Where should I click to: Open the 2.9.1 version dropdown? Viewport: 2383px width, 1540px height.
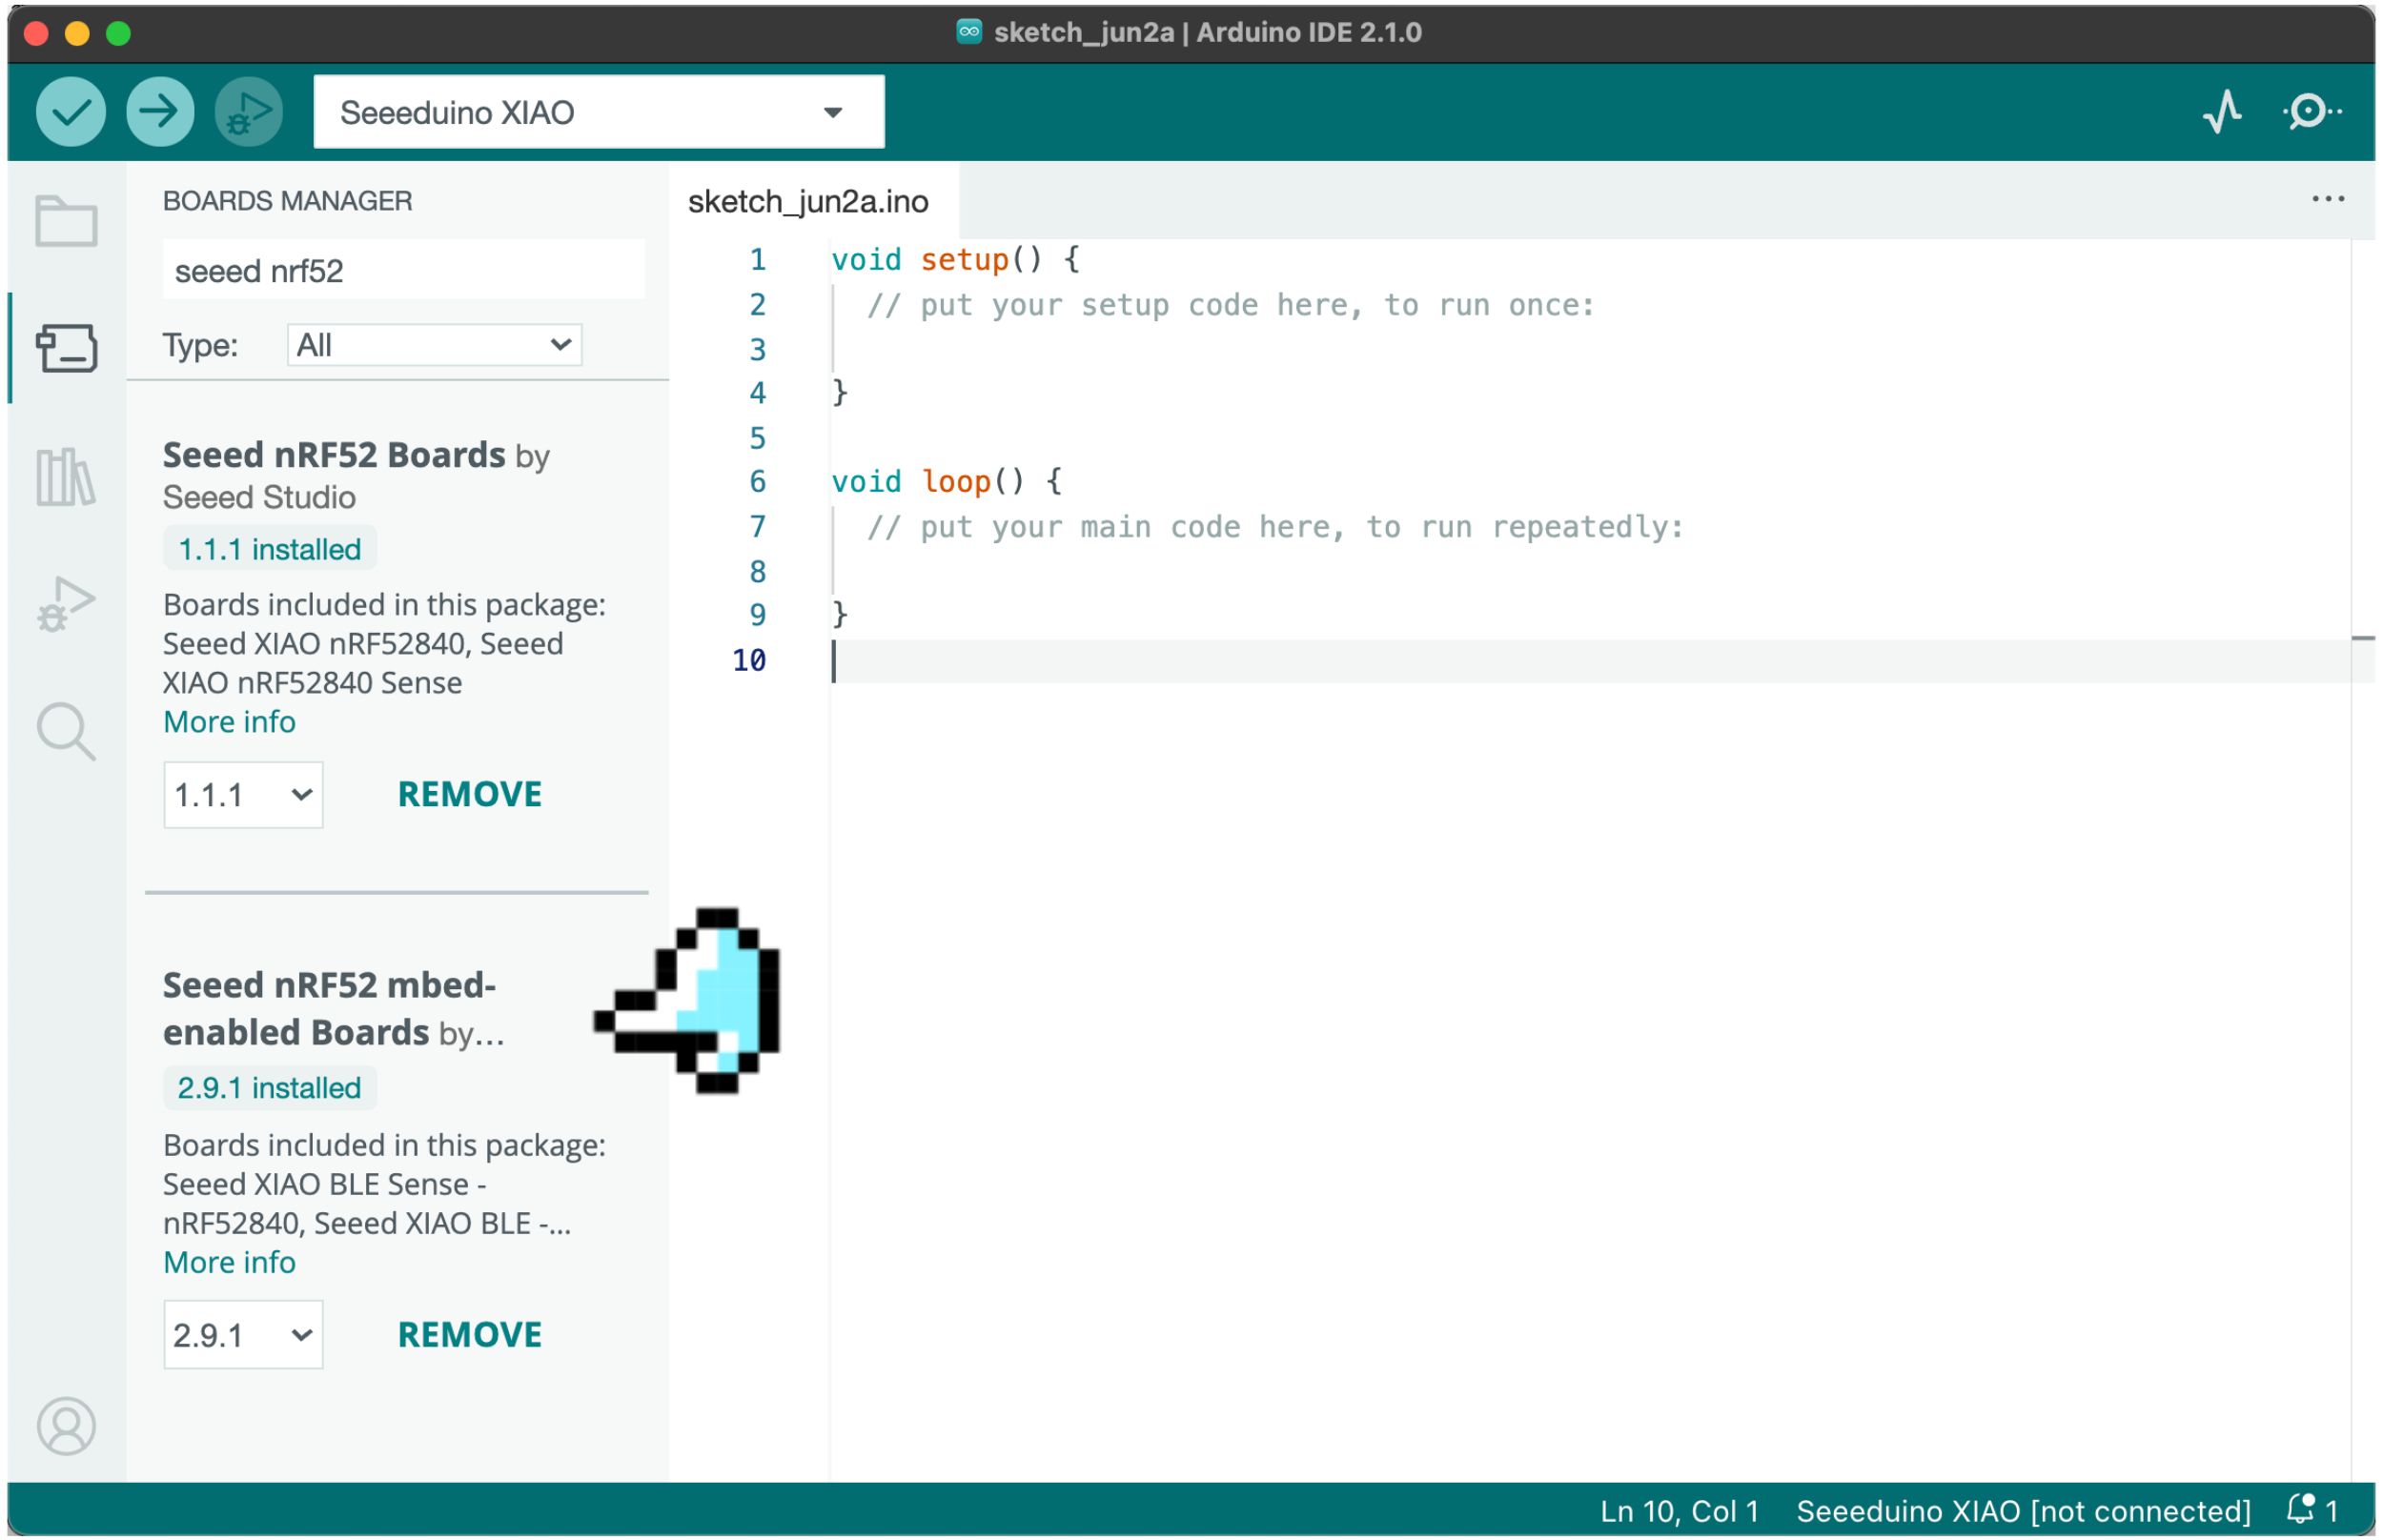[x=243, y=1333]
